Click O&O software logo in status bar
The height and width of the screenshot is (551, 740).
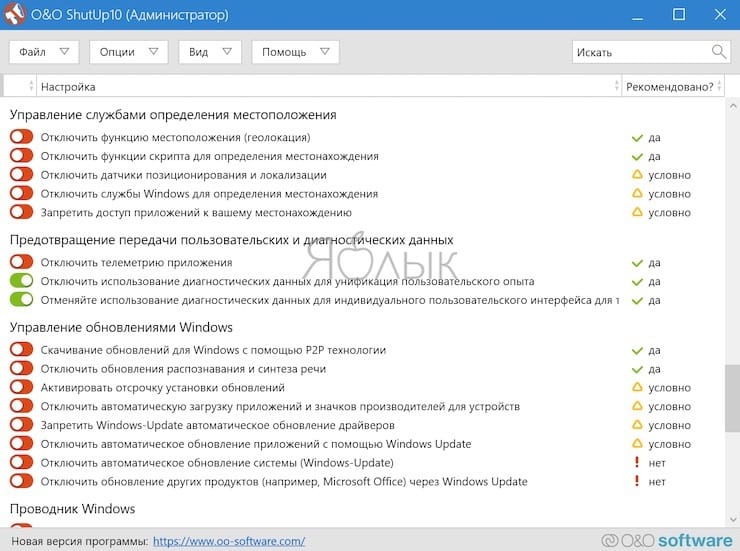(x=667, y=540)
